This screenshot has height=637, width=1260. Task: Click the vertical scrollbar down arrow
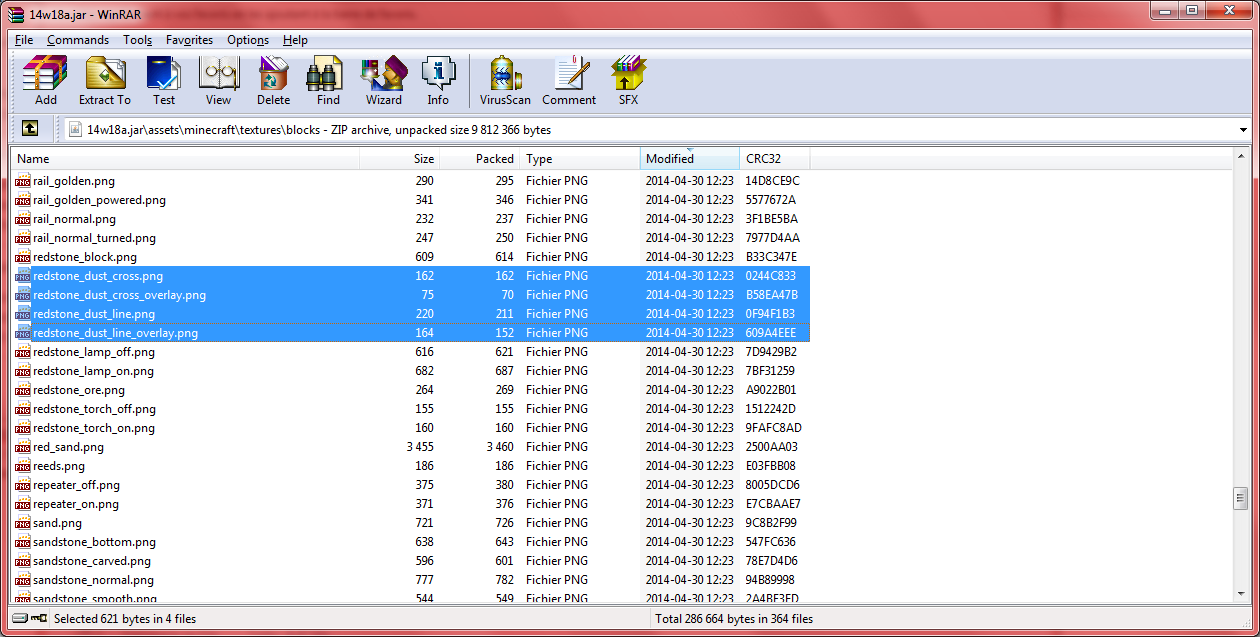tap(1240, 594)
